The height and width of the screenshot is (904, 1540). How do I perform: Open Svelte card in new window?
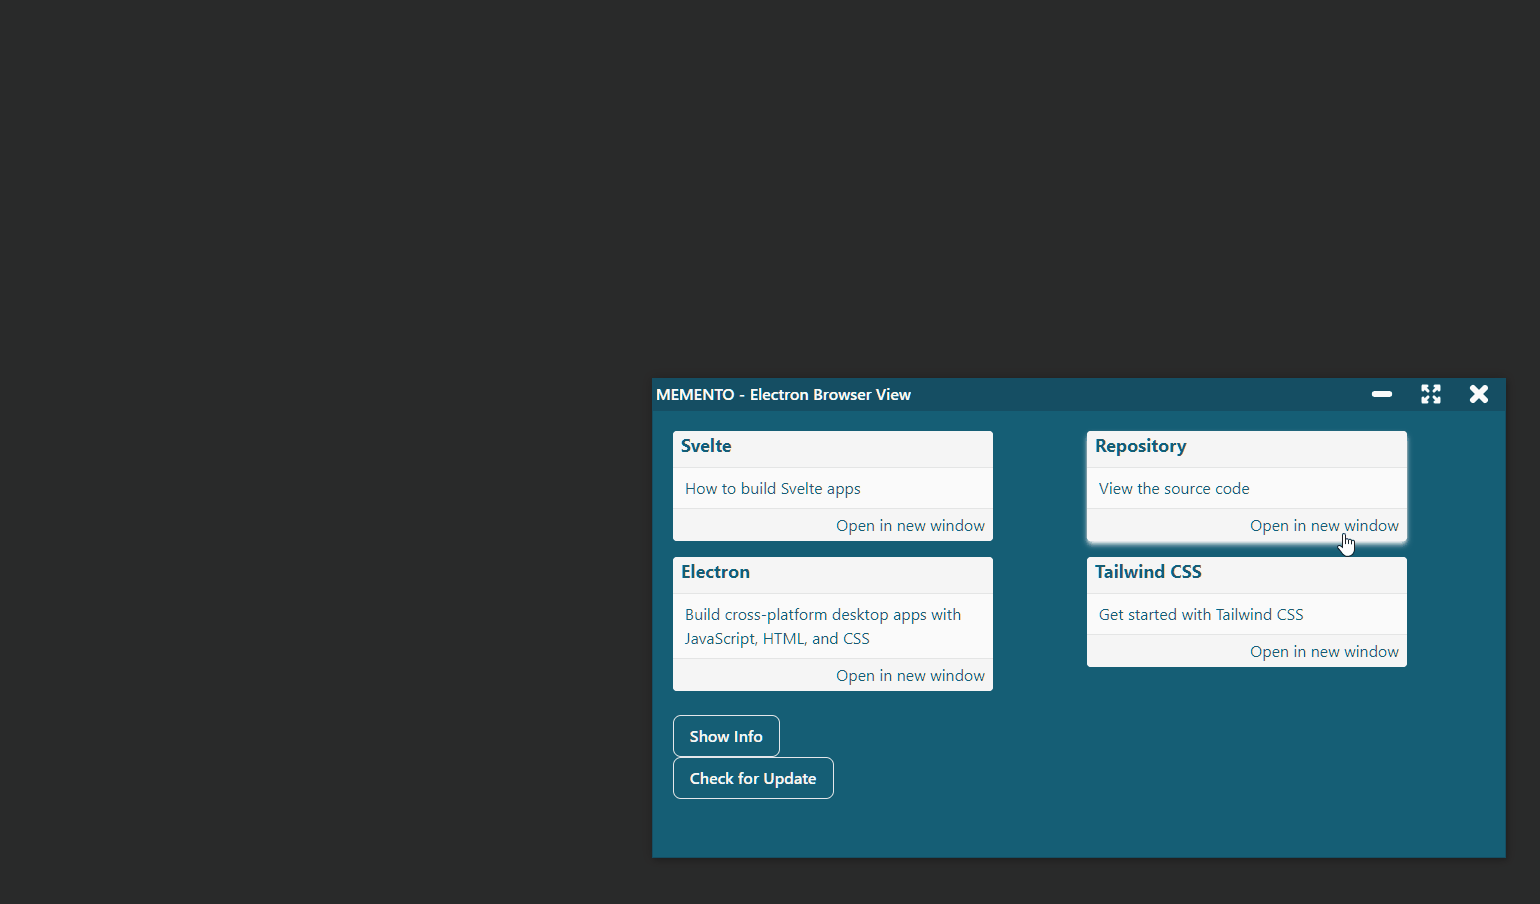(910, 526)
